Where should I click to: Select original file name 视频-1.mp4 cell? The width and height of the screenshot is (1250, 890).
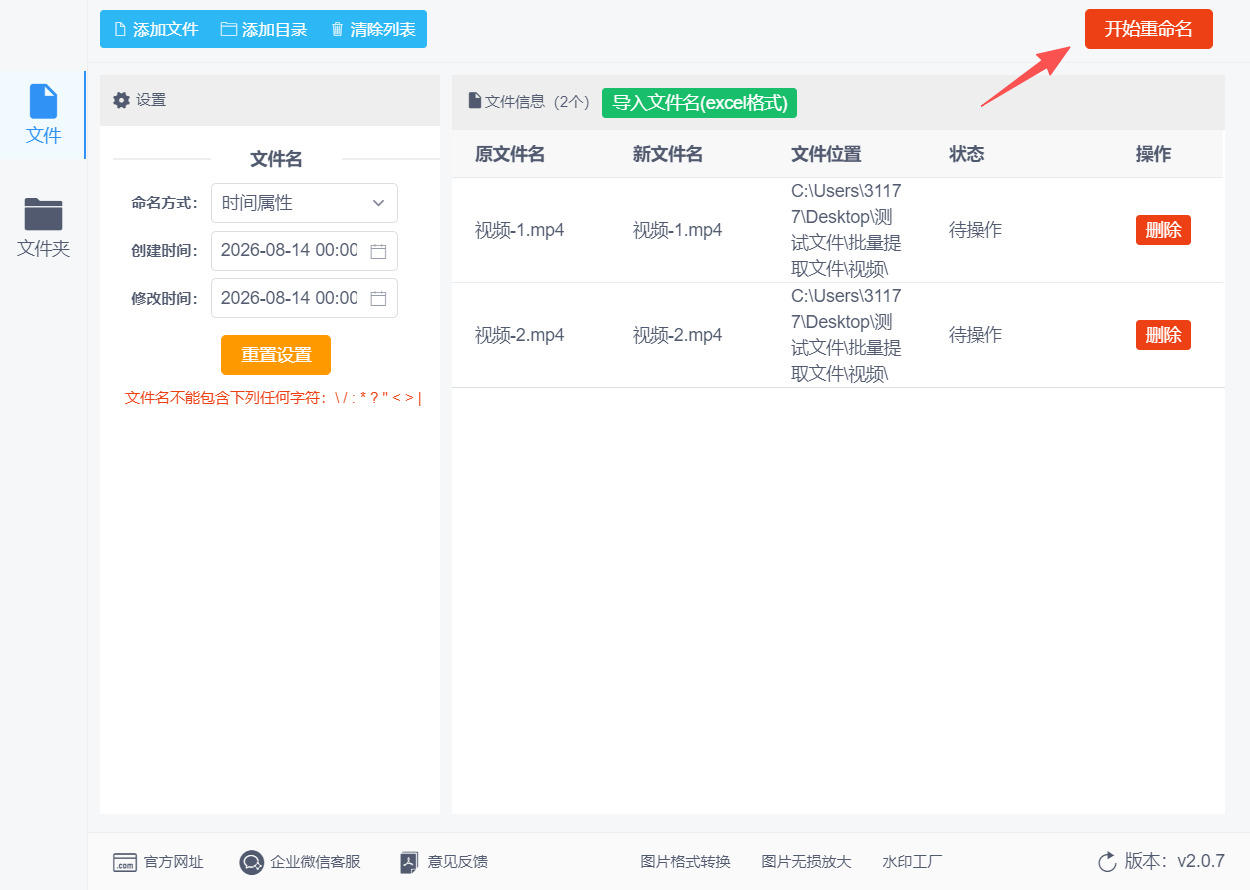click(520, 230)
